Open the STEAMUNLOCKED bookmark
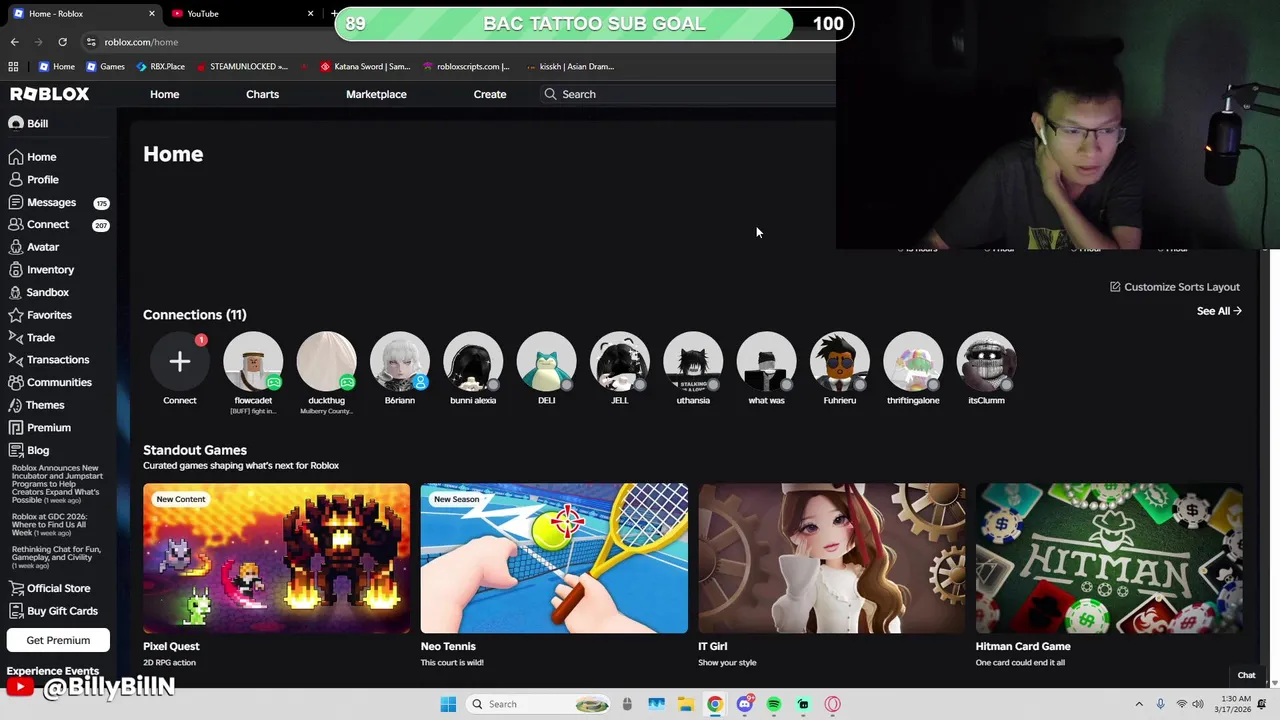Screen dimensions: 1280x720 (242, 67)
